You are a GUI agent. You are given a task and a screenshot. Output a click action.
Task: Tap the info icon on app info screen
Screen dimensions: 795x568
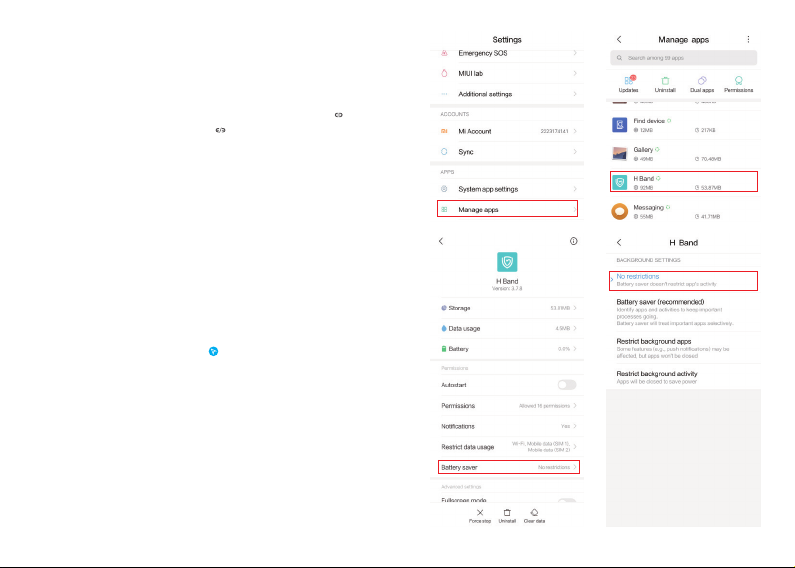[573, 241]
